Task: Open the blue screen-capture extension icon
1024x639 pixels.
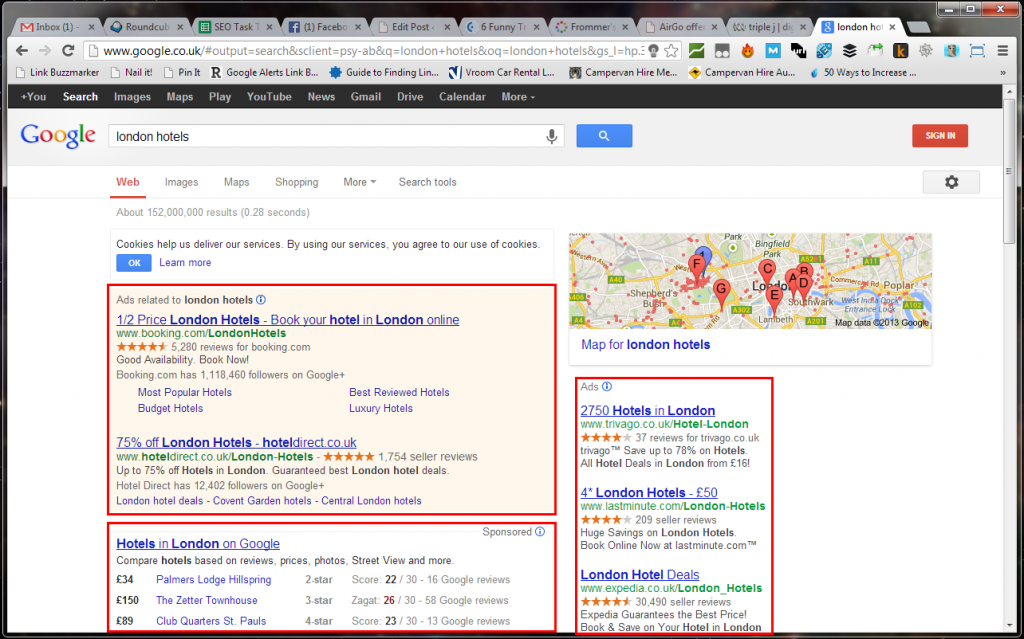Action: point(977,50)
